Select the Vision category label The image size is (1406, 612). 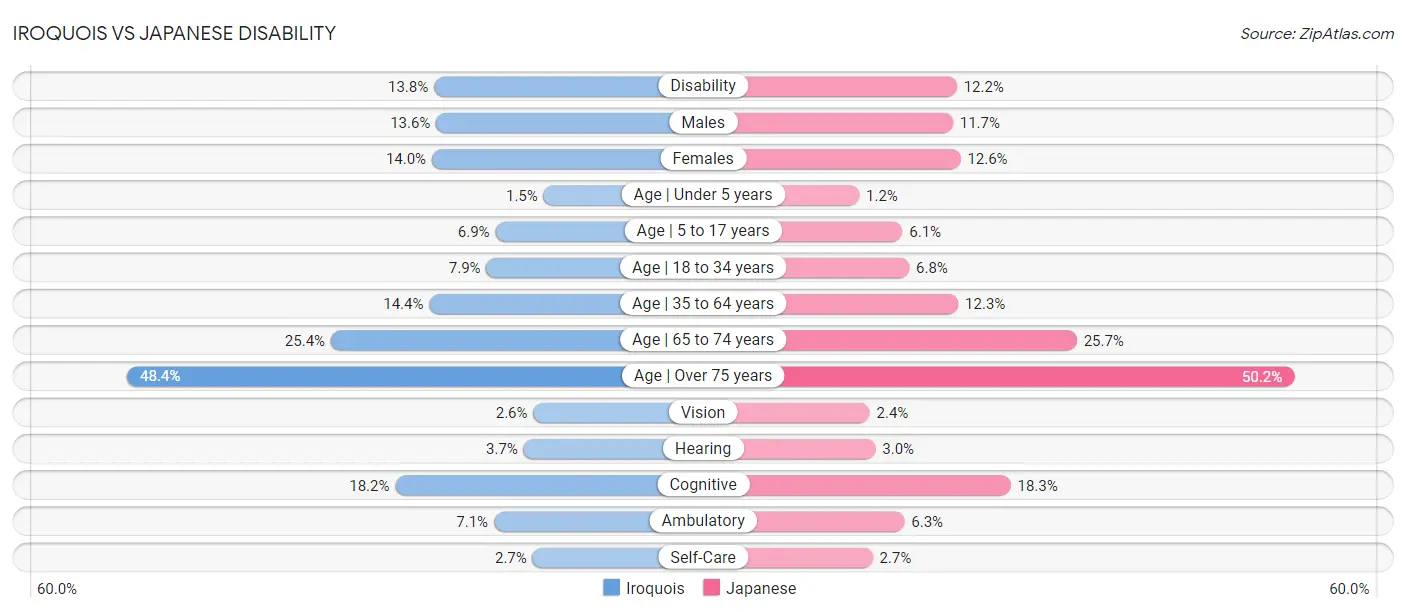click(703, 412)
